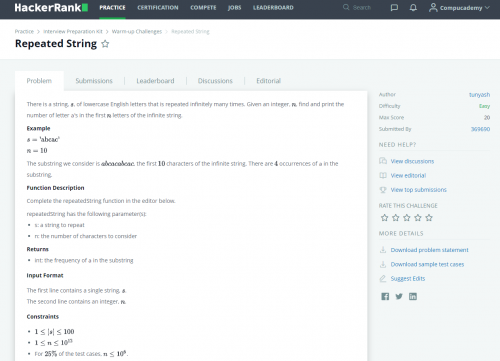500x361 pixels.
Task: Click the compucademy username
Action: [x=461, y=8]
